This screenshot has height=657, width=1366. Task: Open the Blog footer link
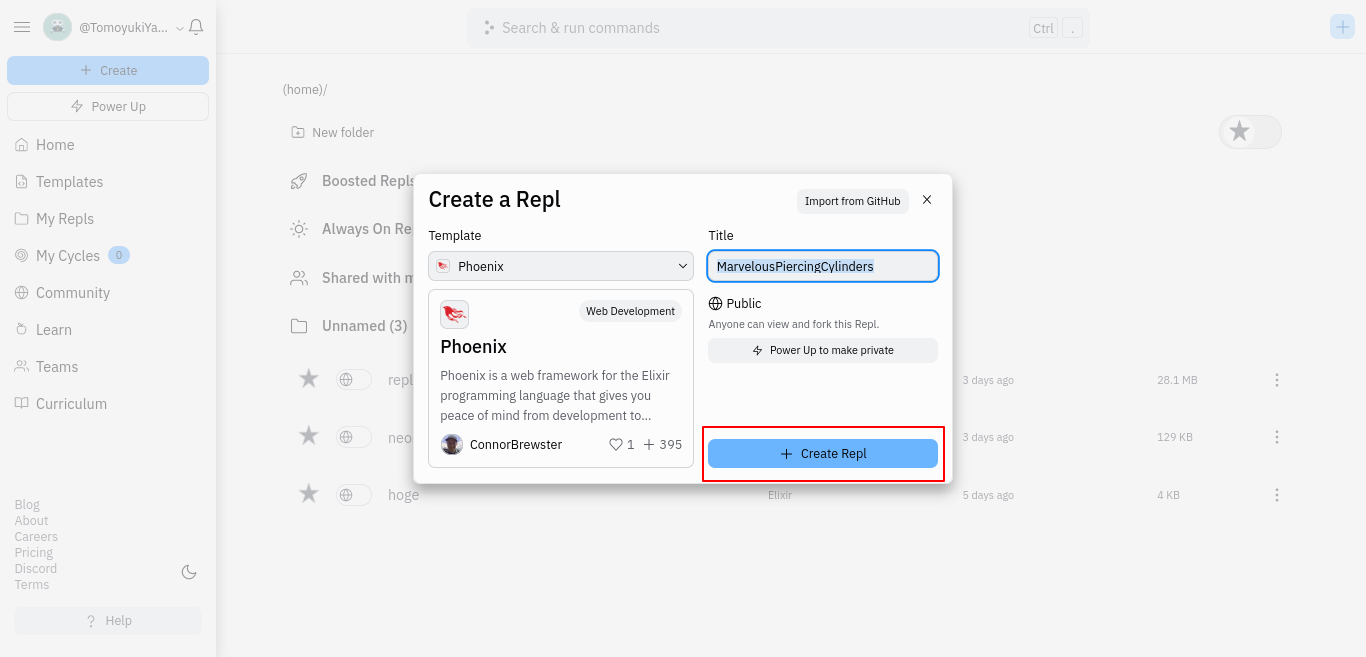(x=27, y=505)
